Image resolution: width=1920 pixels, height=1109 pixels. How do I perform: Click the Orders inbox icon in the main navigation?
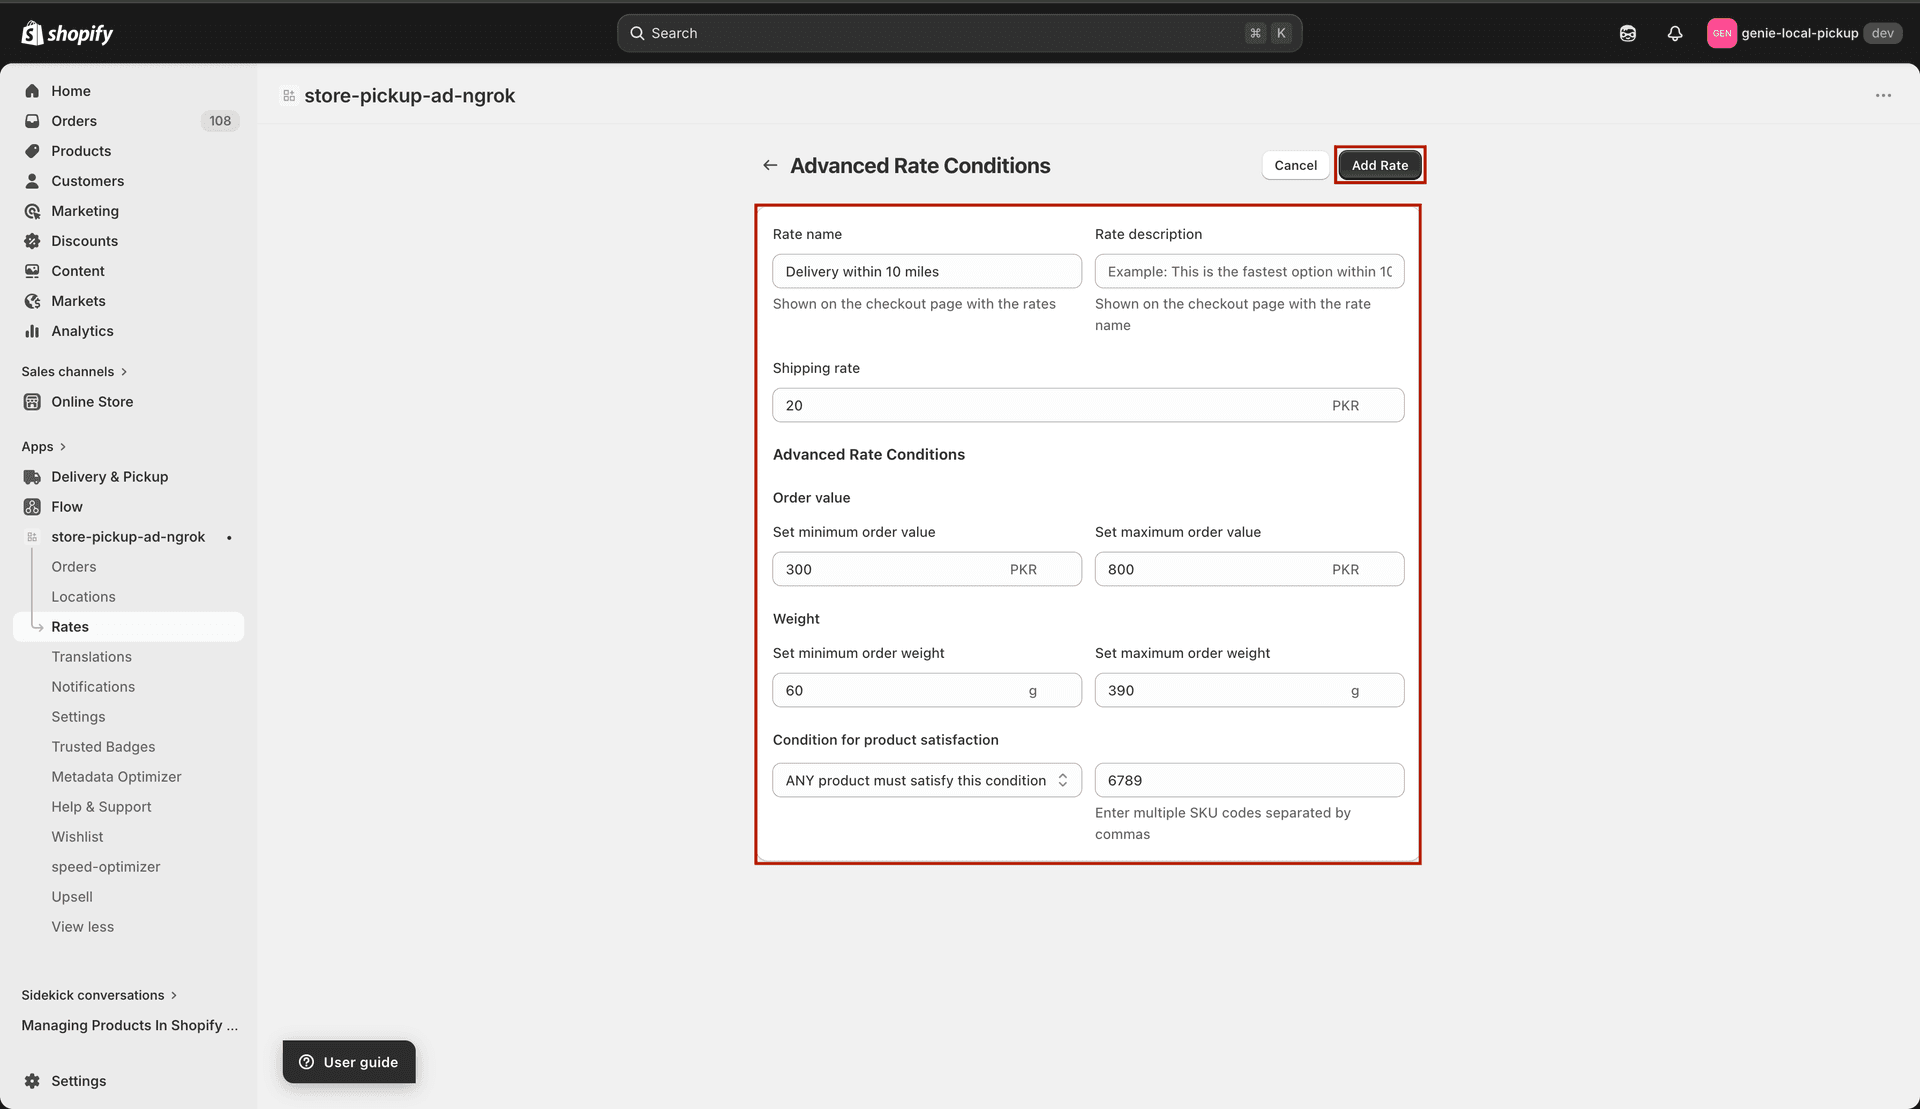(x=32, y=121)
